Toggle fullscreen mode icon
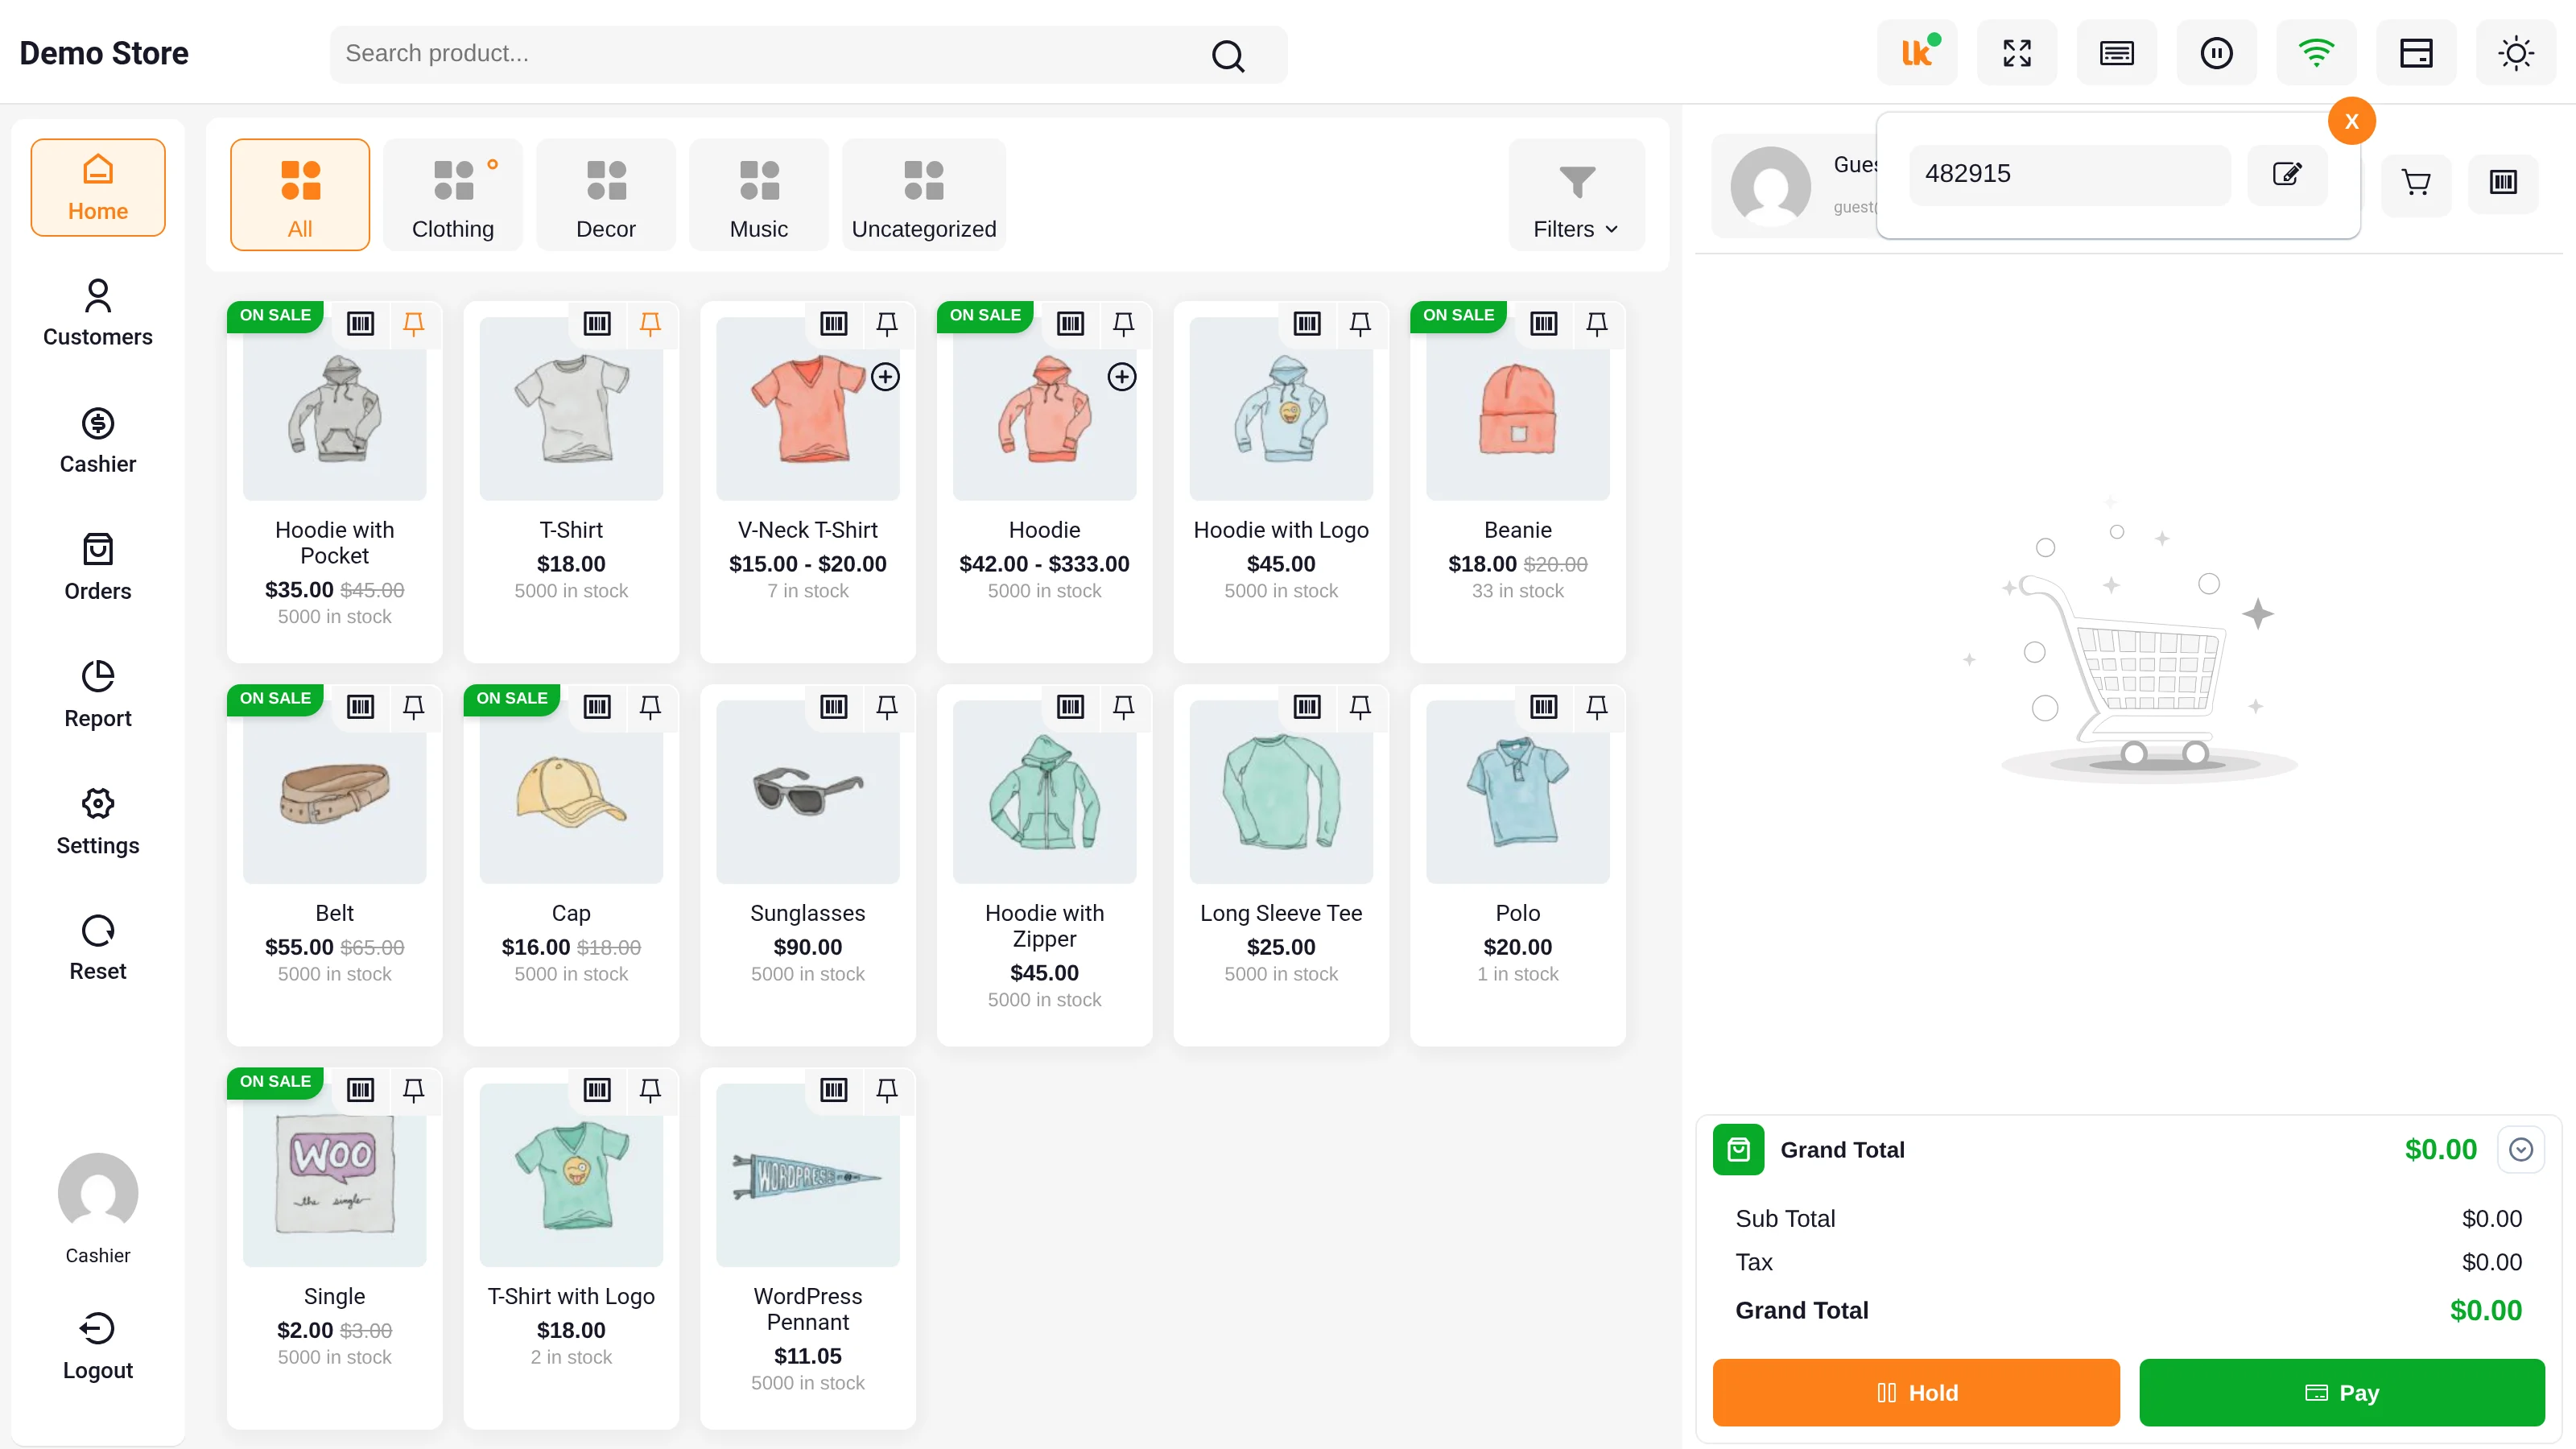This screenshot has height=1449, width=2576. [x=2017, y=53]
